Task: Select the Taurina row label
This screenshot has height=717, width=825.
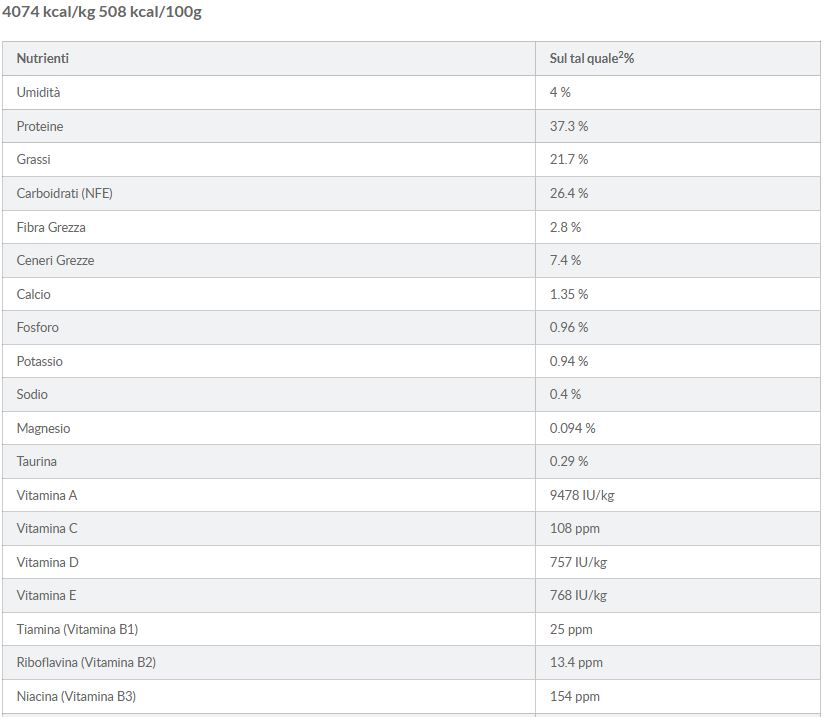Action: coord(37,461)
